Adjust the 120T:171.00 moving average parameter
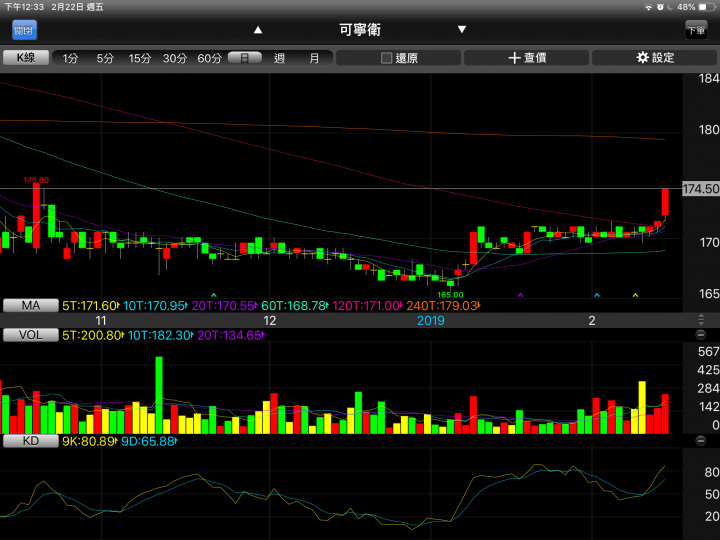720x540 pixels. (x=367, y=306)
